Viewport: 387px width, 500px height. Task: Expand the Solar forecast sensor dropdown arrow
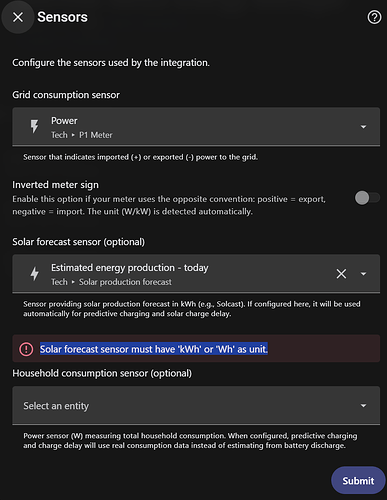click(x=363, y=274)
